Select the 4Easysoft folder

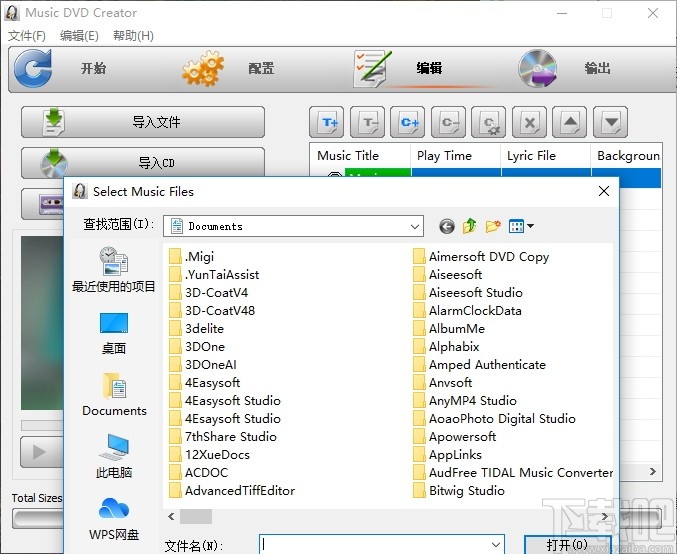pyautogui.click(x=205, y=383)
